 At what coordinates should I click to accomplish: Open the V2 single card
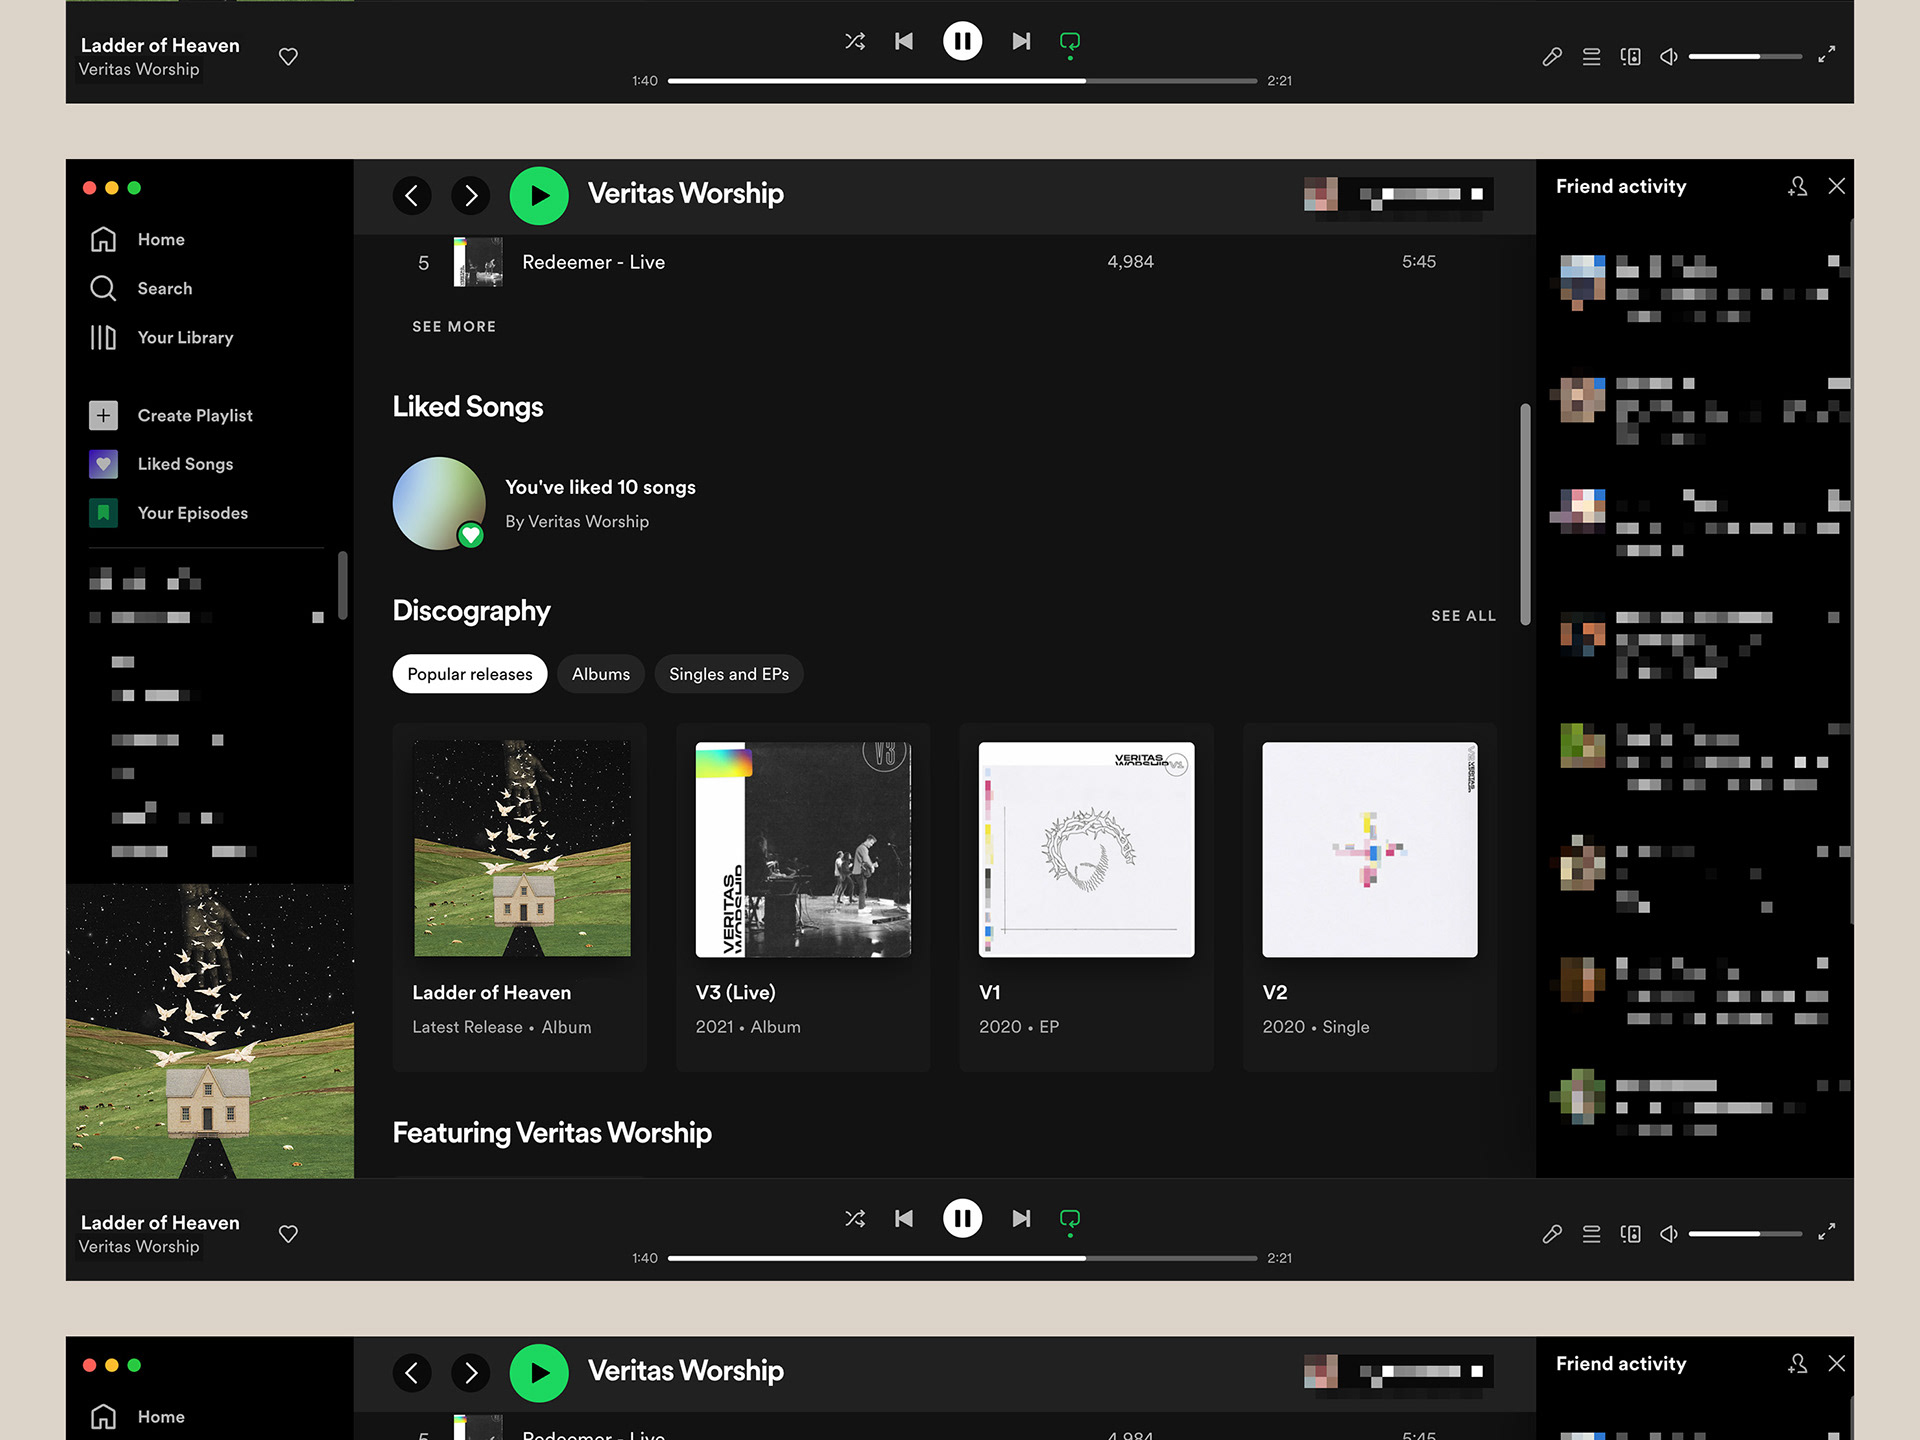tap(1370, 898)
